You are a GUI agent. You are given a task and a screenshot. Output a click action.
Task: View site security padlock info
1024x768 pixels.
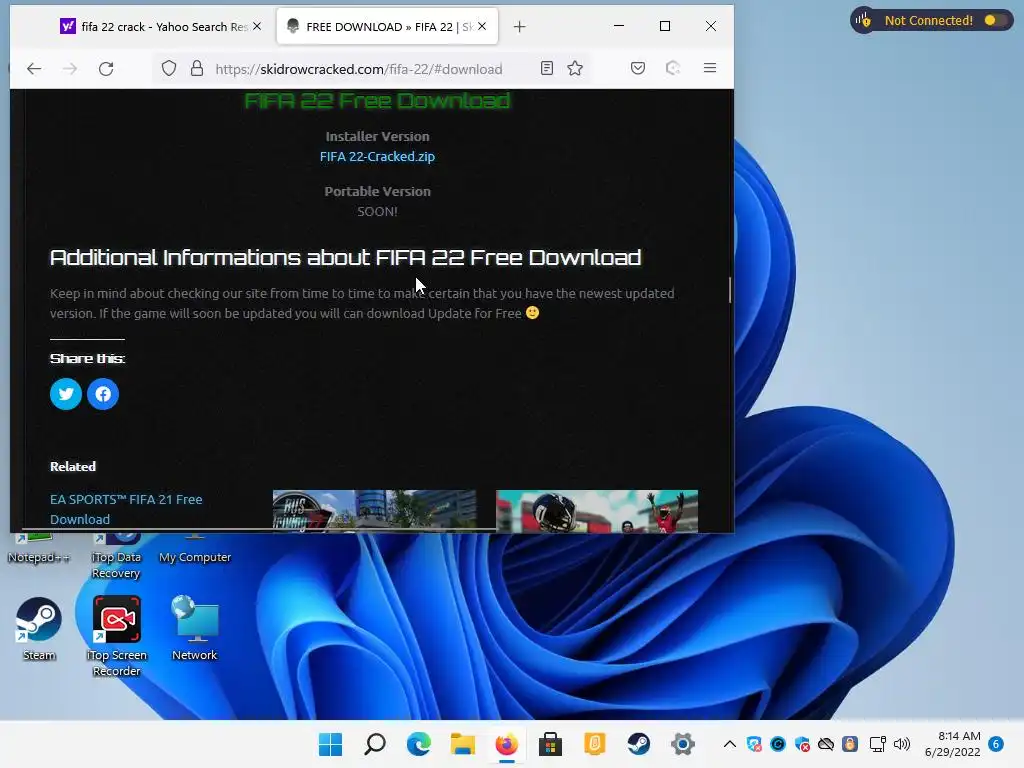tap(197, 69)
